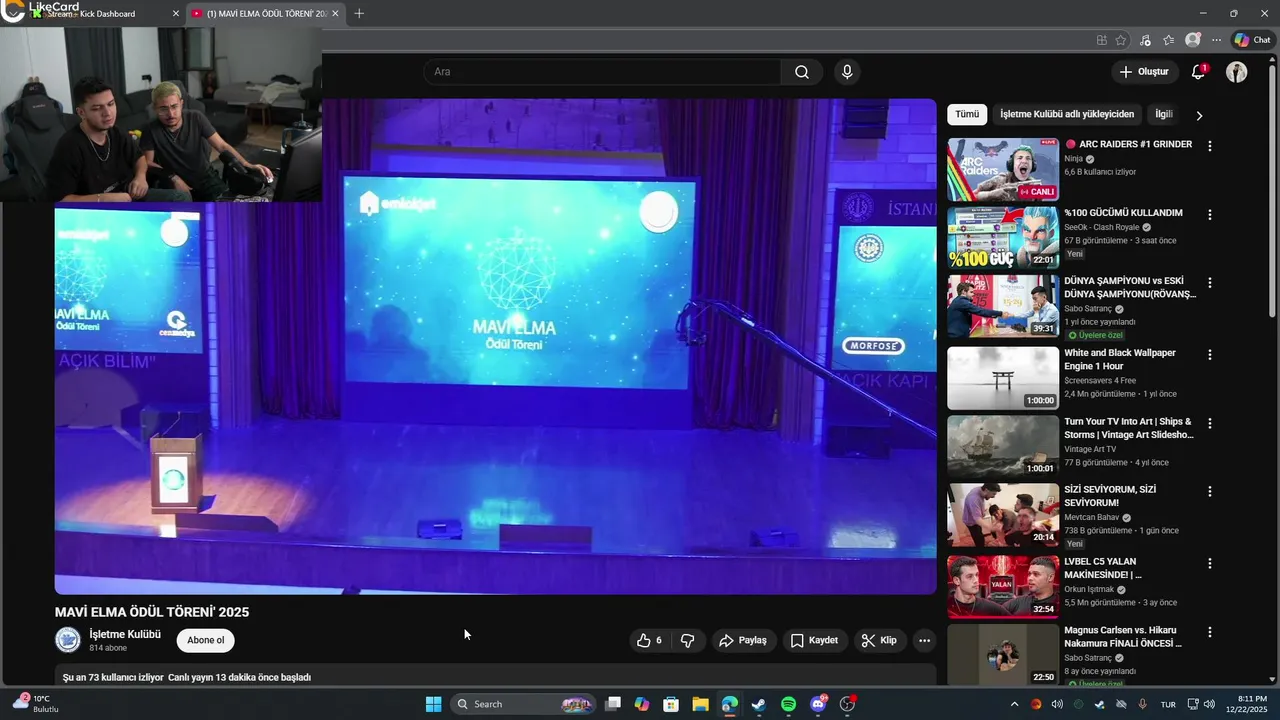Open Microsoft Store from taskbar
Image resolution: width=1280 pixels, height=720 pixels.
tap(671, 704)
